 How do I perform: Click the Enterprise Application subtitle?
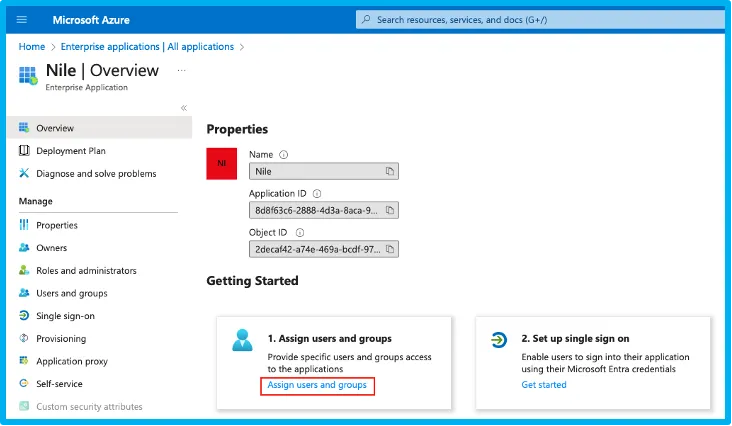point(86,88)
